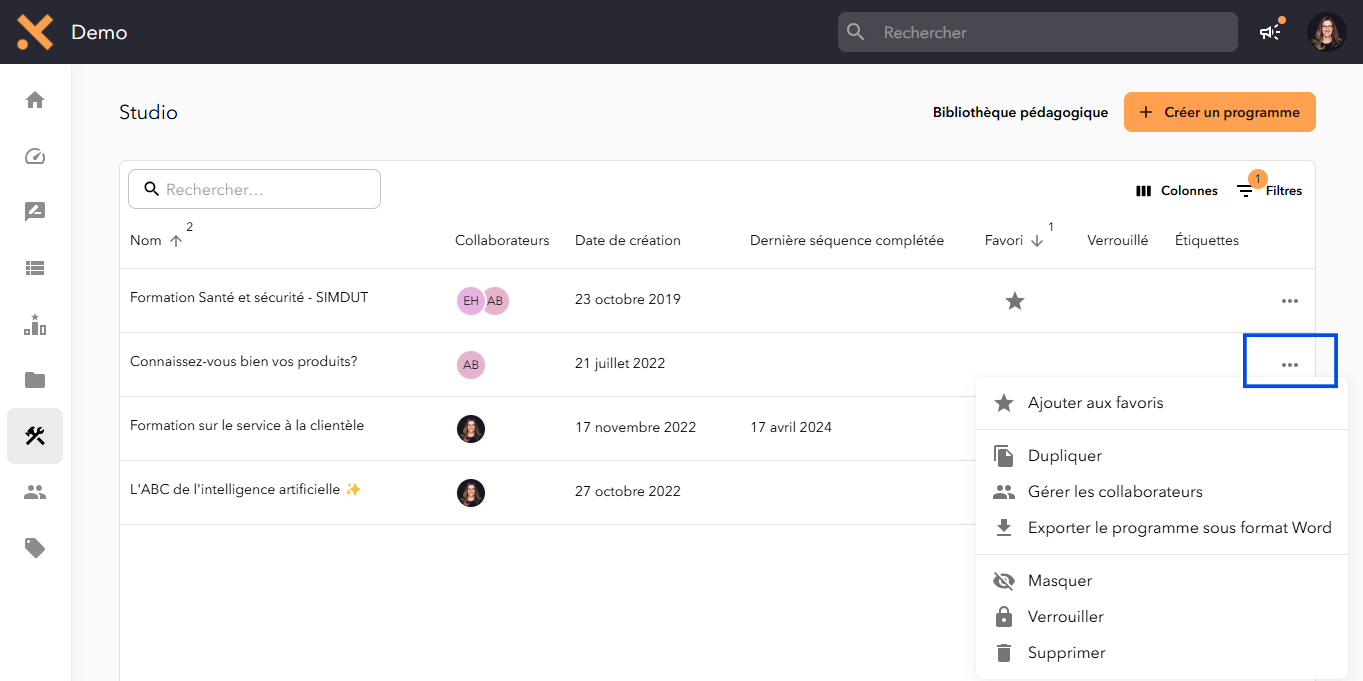Click the Demo workspace name
This screenshot has height=681, width=1363.
[99, 32]
